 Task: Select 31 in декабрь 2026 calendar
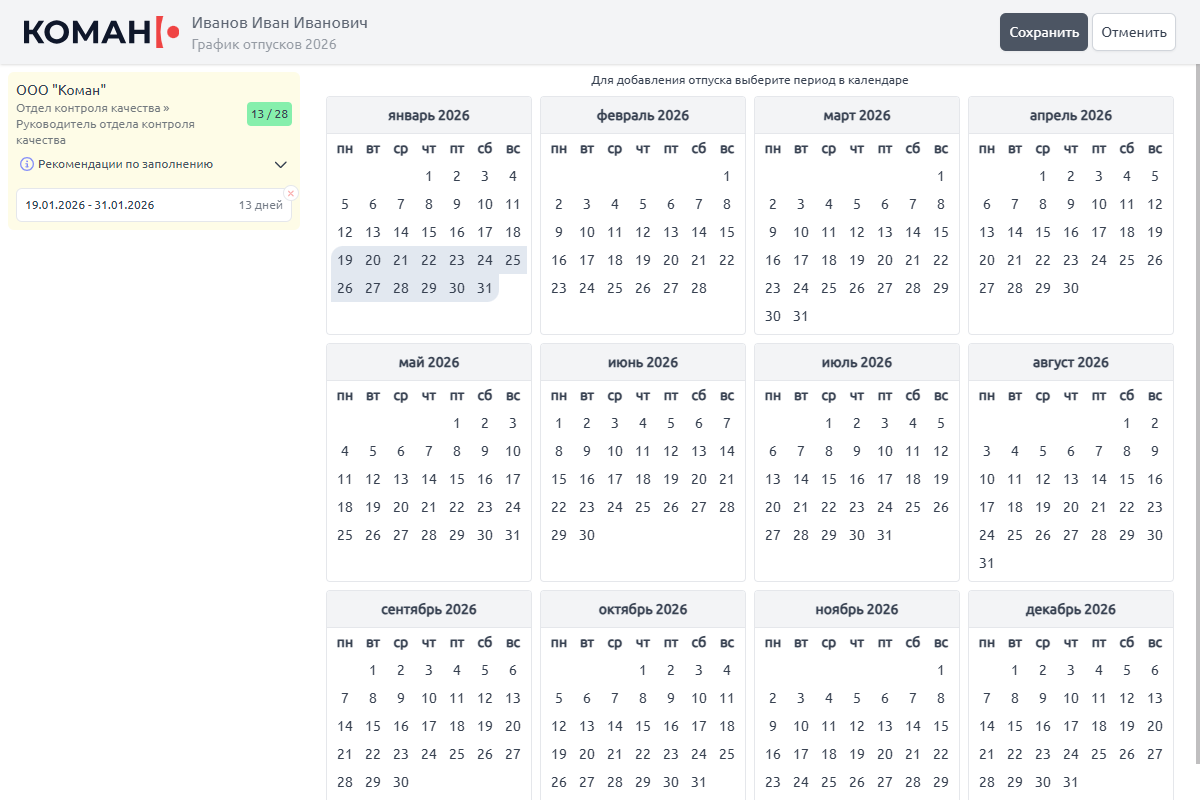tap(1071, 782)
